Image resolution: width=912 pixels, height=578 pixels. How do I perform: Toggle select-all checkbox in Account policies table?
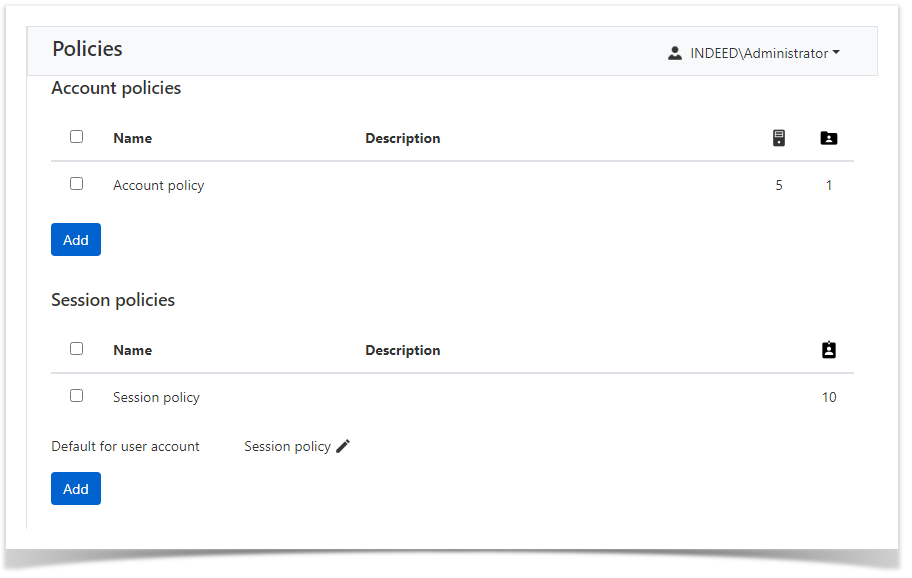click(x=77, y=137)
